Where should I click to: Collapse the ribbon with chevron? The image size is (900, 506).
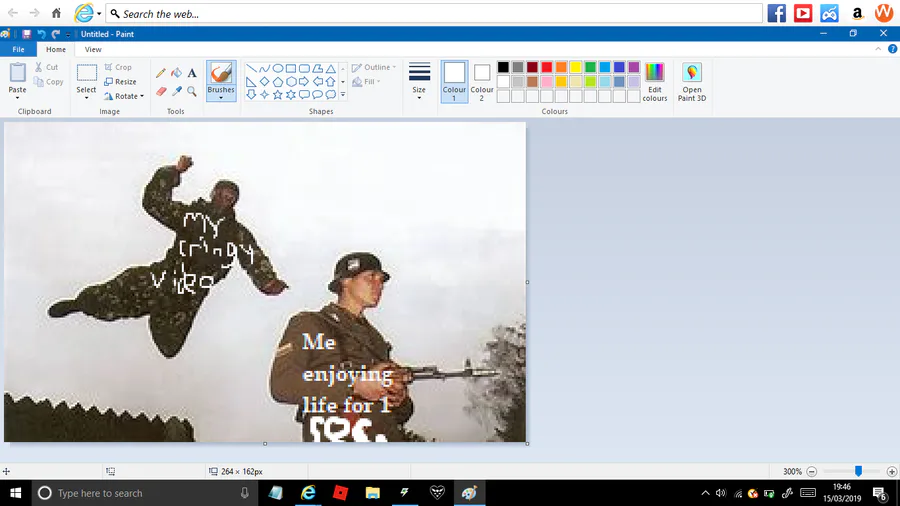(x=878, y=49)
